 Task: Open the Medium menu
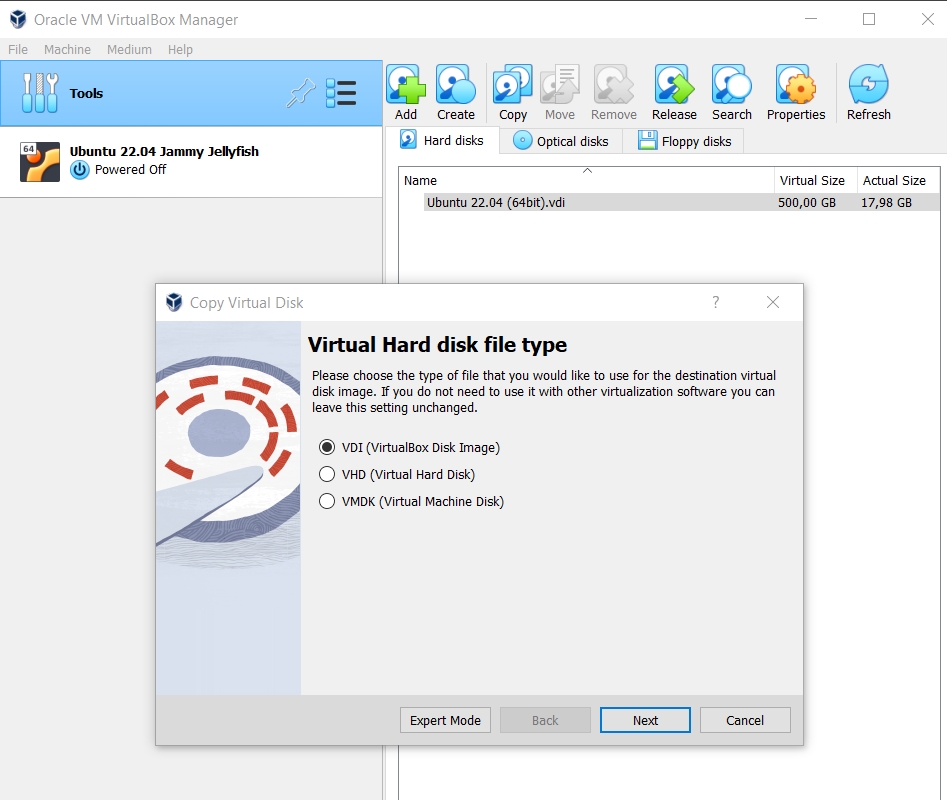coord(129,50)
